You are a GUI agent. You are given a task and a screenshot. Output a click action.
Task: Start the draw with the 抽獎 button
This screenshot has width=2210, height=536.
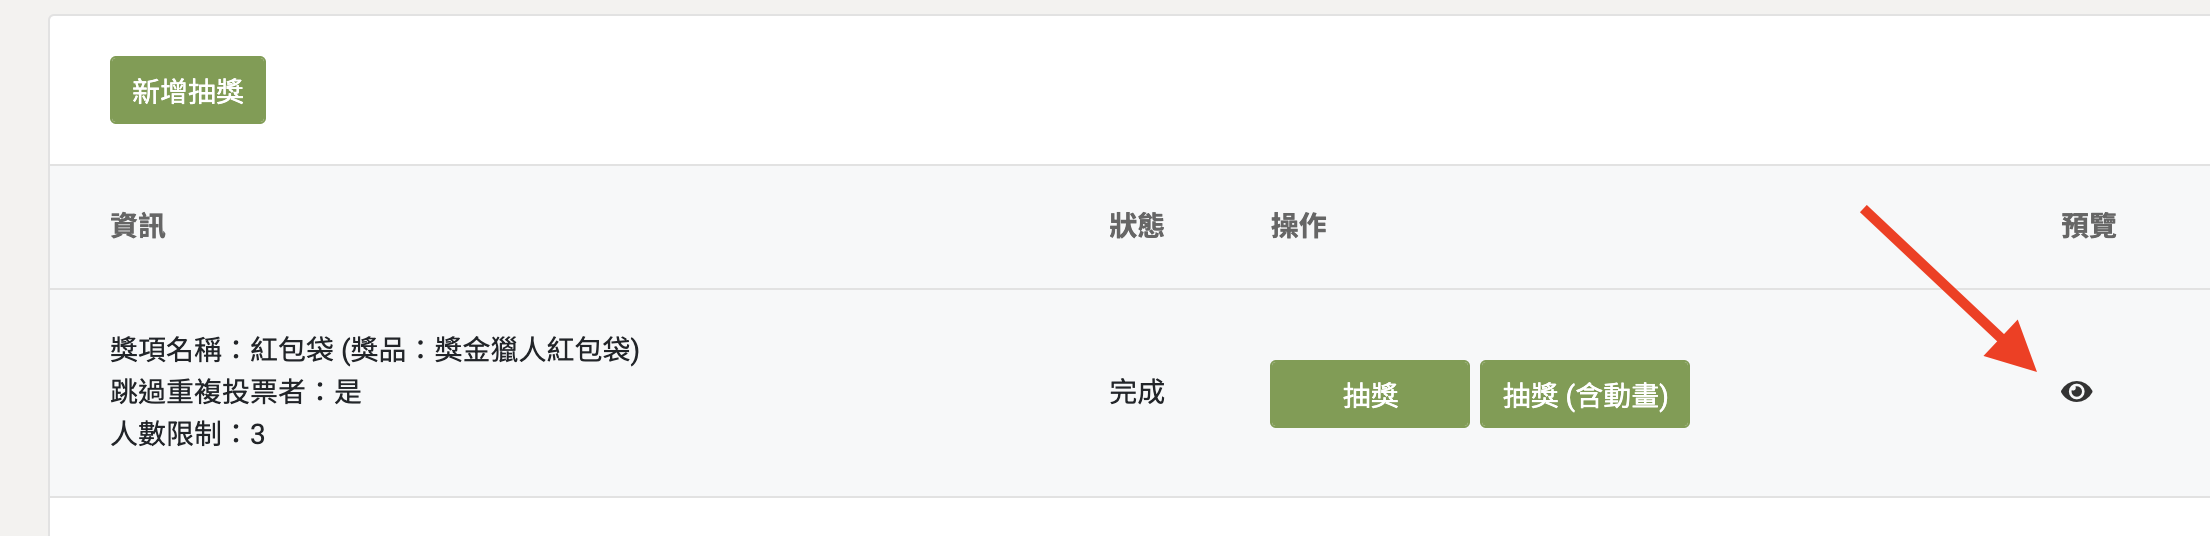click(1370, 394)
